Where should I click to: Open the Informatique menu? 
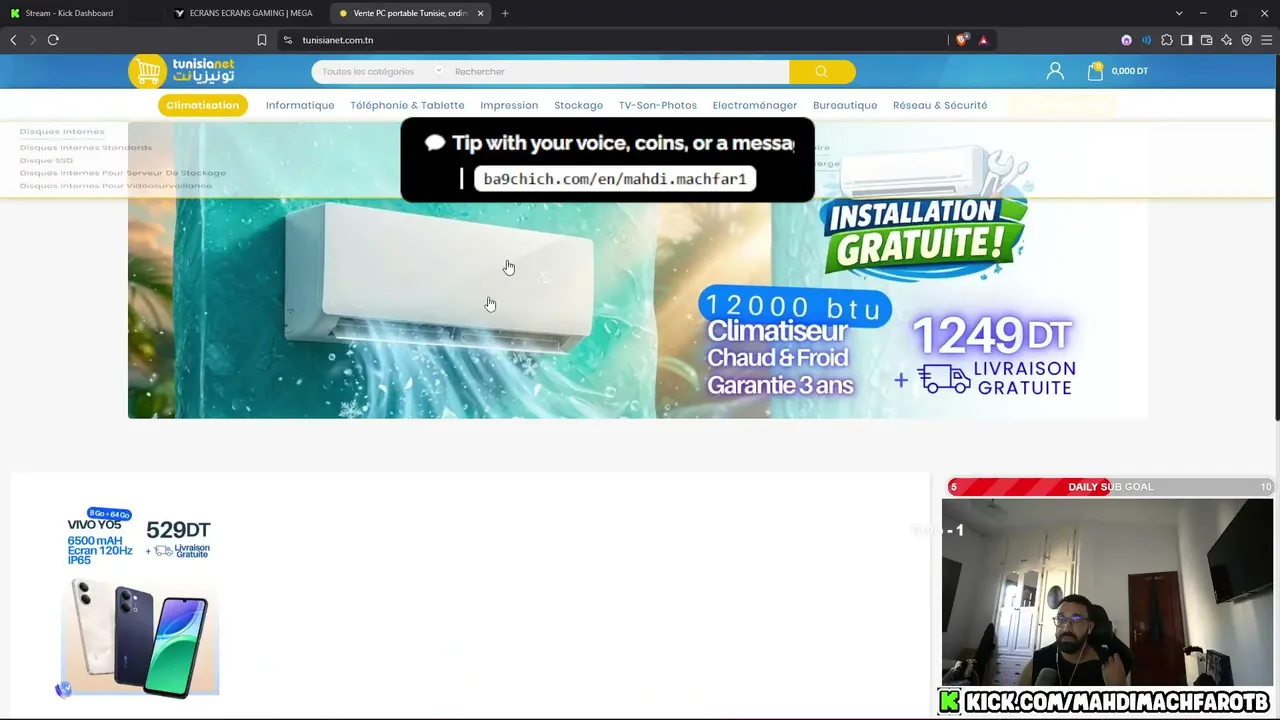tap(300, 105)
